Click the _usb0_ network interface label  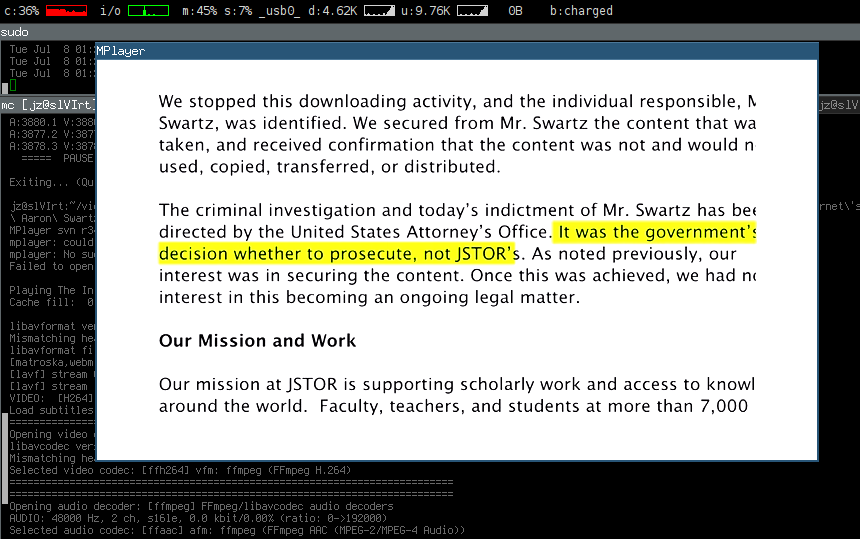(279, 11)
